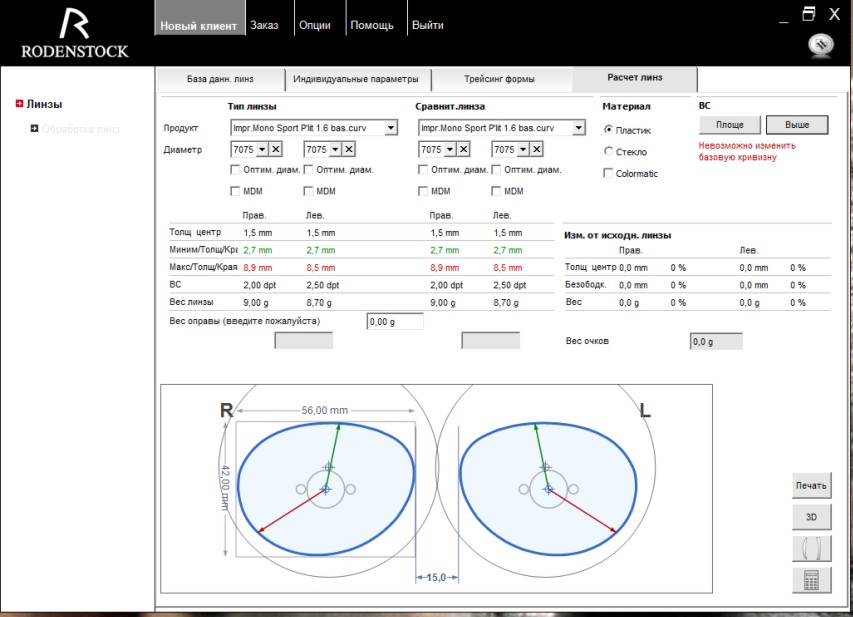Click the 15,0 bridge distance label
853x617 pixels.
pos(436,577)
